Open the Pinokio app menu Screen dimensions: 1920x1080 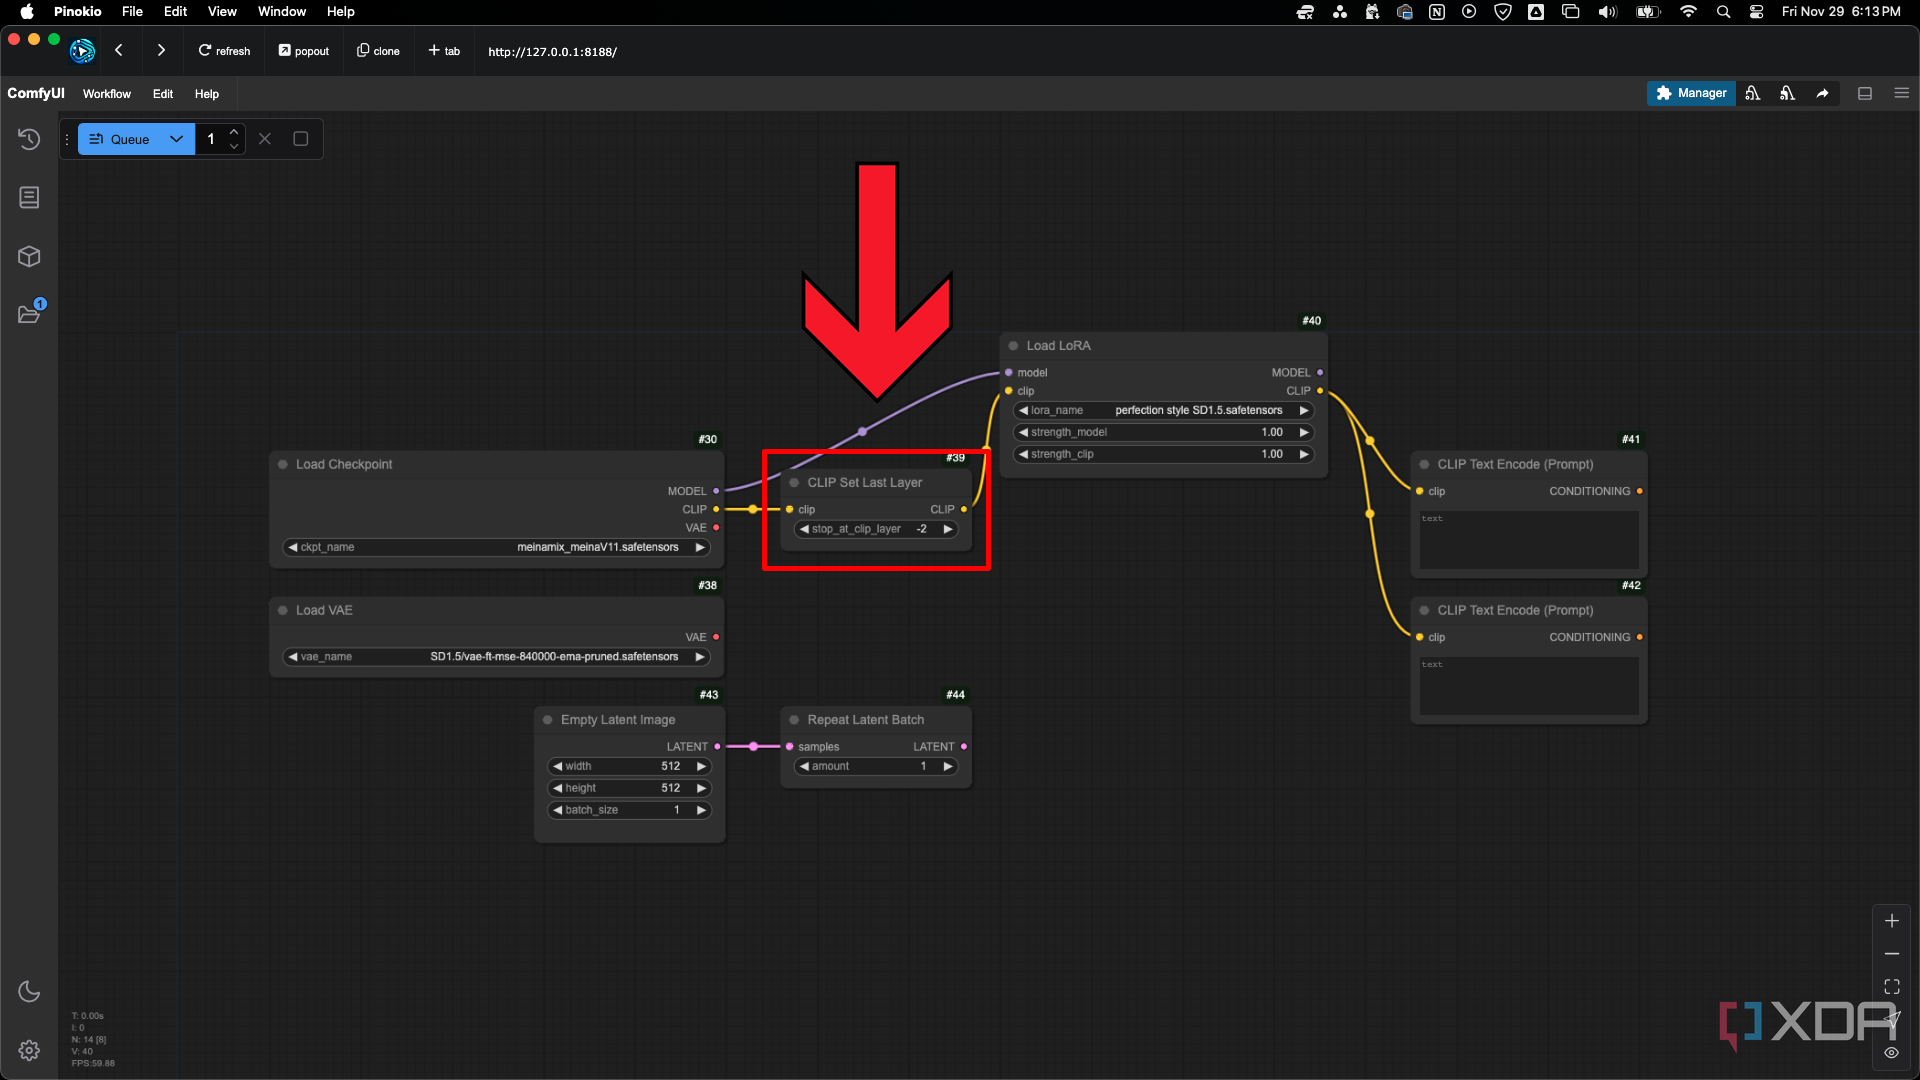(x=78, y=12)
